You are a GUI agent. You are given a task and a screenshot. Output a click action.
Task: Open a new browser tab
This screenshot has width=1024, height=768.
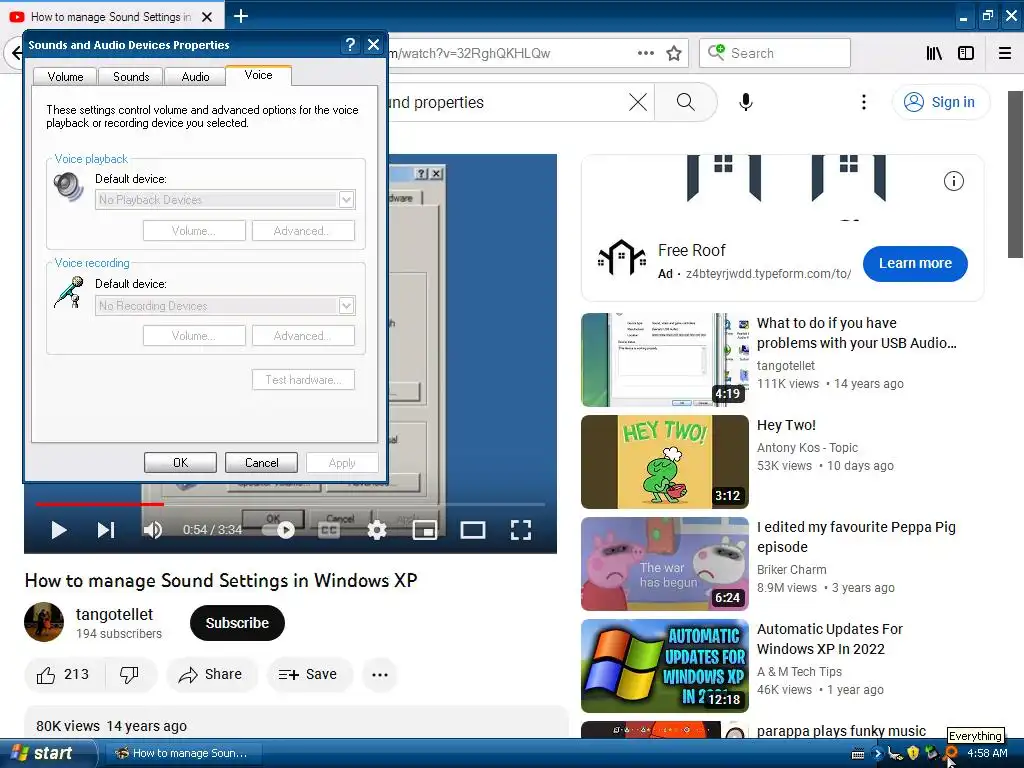(241, 16)
